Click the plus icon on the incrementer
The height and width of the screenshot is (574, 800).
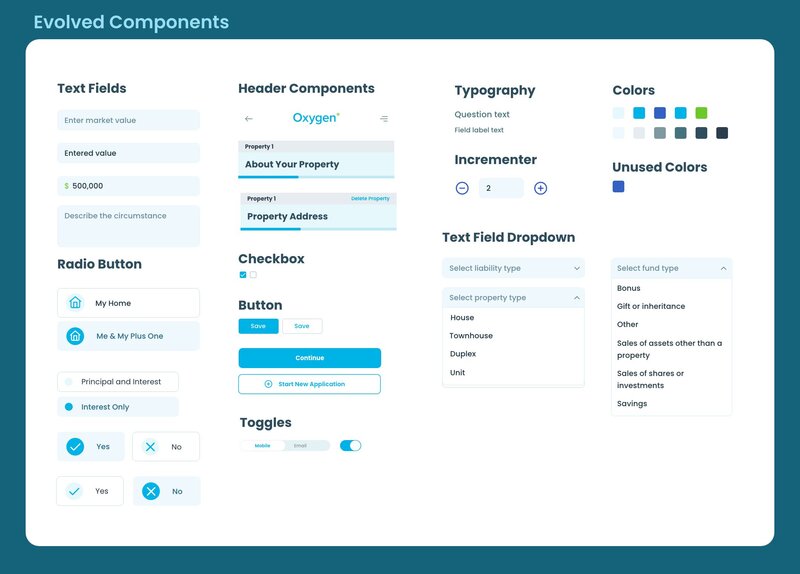pos(540,188)
